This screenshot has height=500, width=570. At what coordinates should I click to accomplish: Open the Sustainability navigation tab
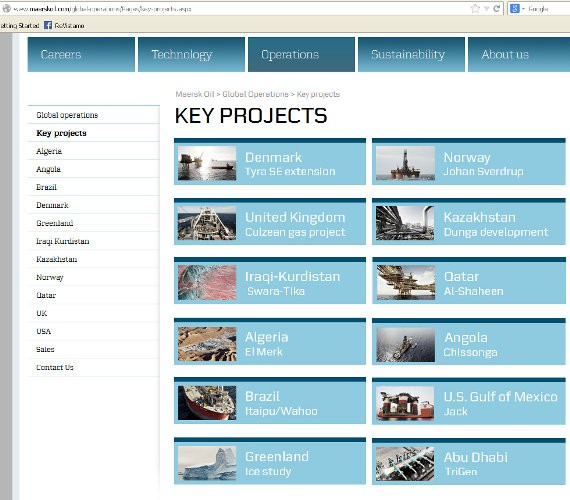pyautogui.click(x=411, y=55)
